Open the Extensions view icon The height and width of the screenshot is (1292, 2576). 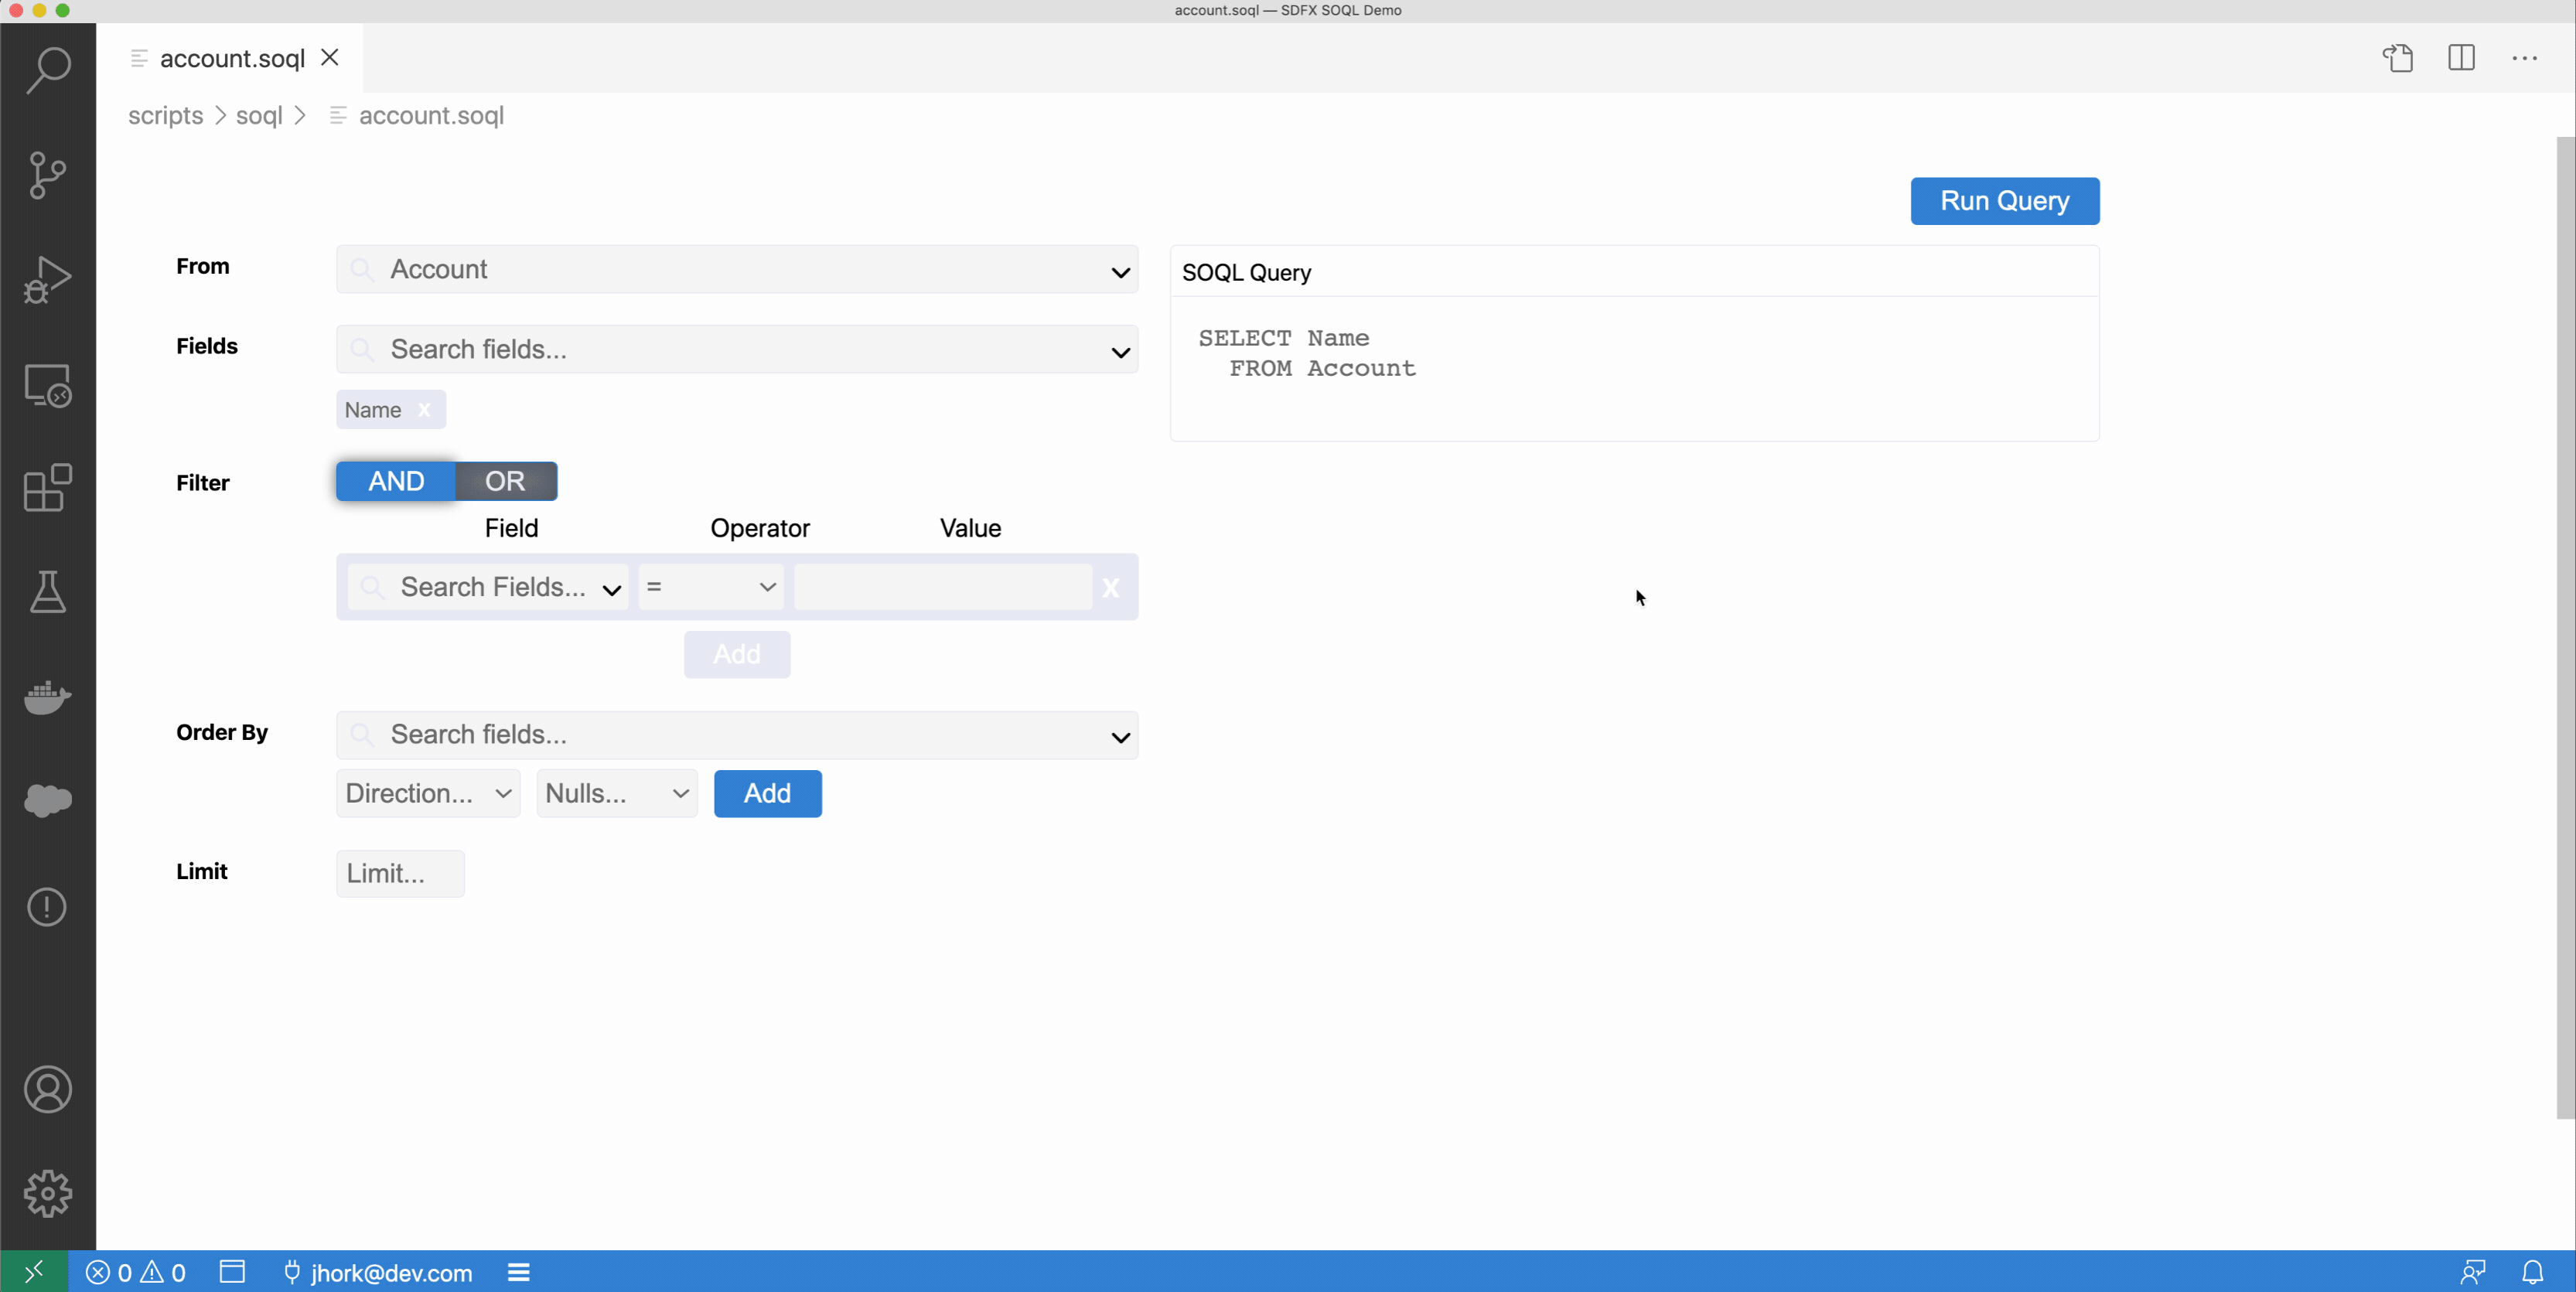pos(47,488)
